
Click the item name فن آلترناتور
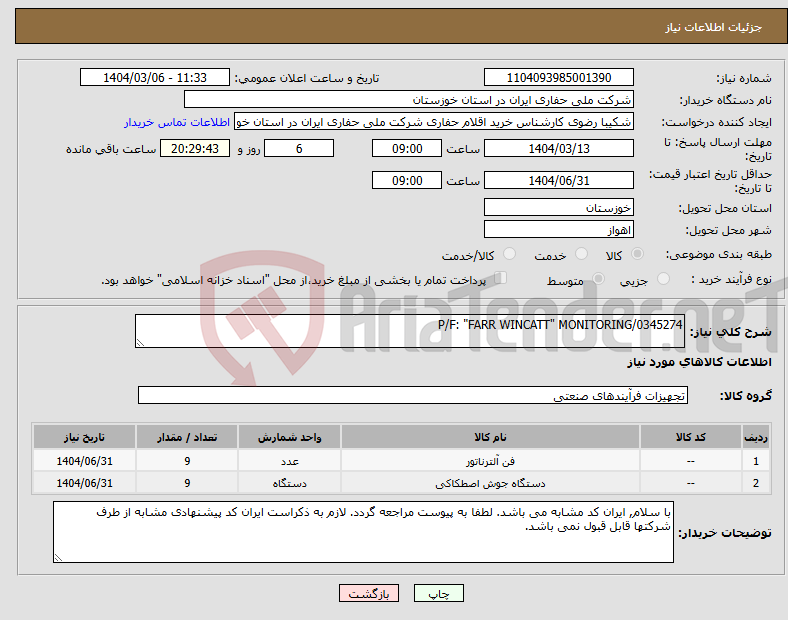[490, 461]
